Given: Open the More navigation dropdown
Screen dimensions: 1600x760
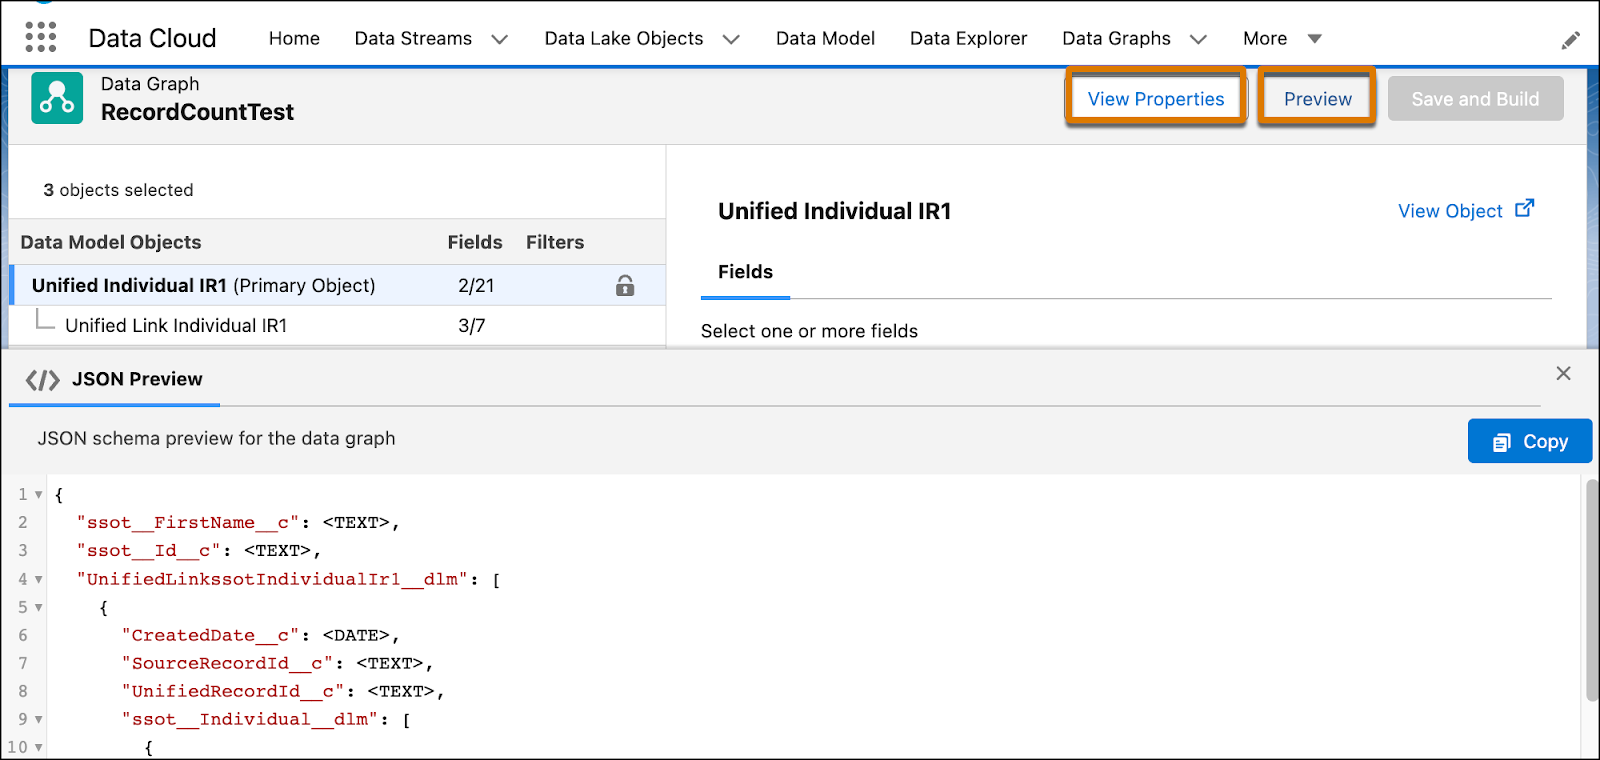Looking at the screenshot, I should (1282, 39).
